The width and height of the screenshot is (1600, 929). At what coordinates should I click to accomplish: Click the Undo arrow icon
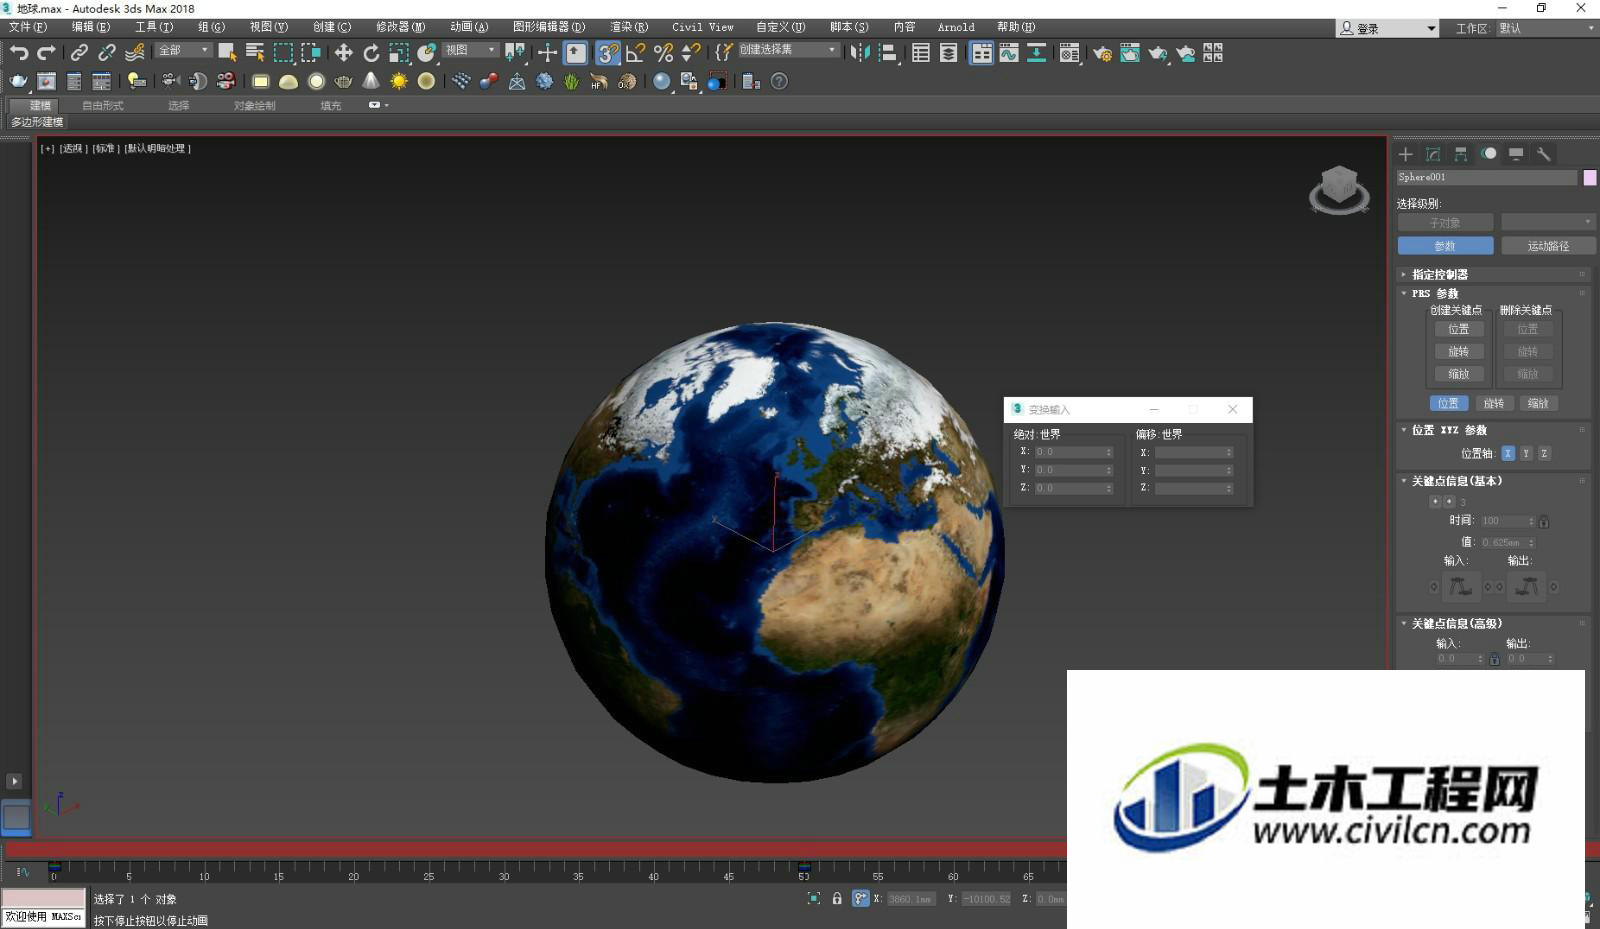19,52
